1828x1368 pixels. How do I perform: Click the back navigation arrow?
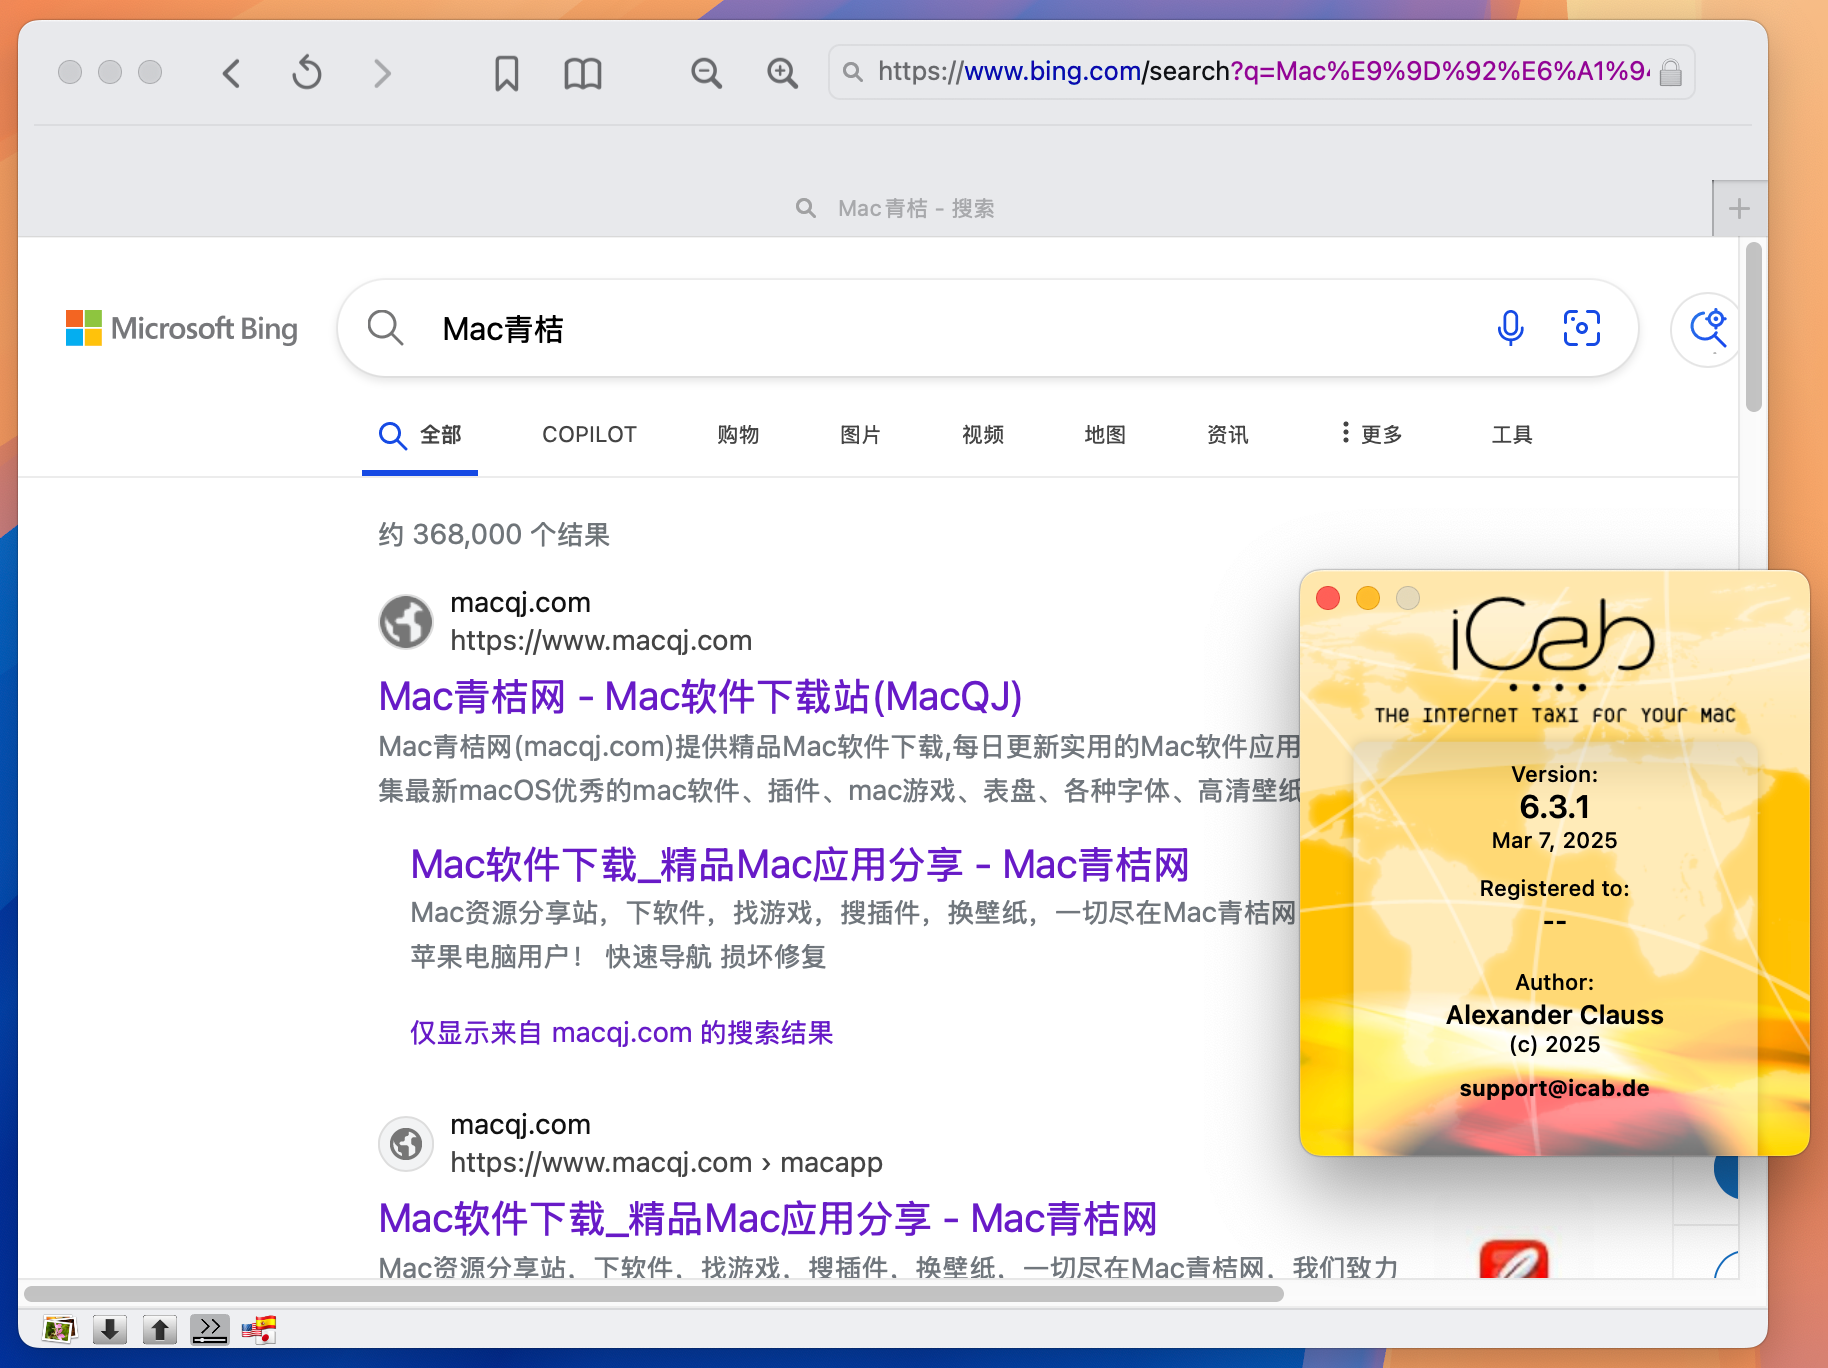tap(231, 72)
